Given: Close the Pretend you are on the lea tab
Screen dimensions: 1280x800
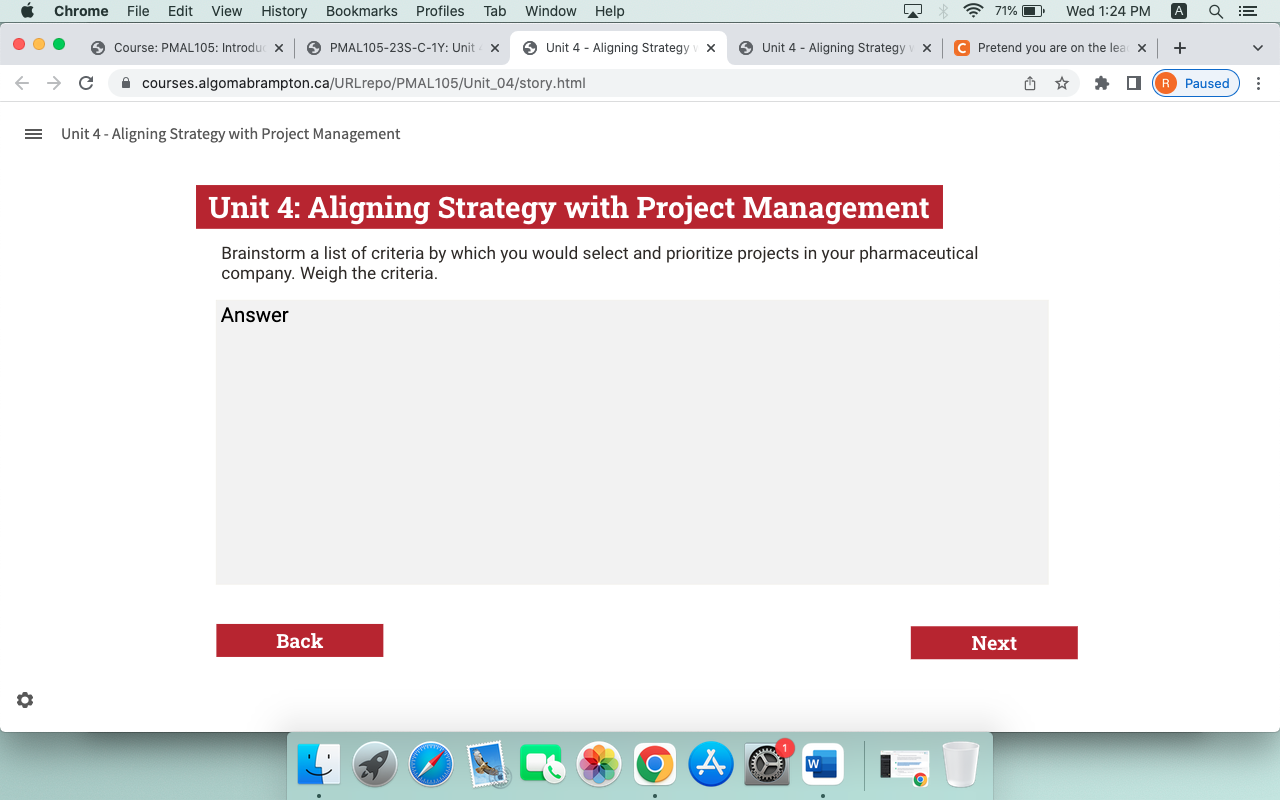Looking at the screenshot, I should point(1142,48).
